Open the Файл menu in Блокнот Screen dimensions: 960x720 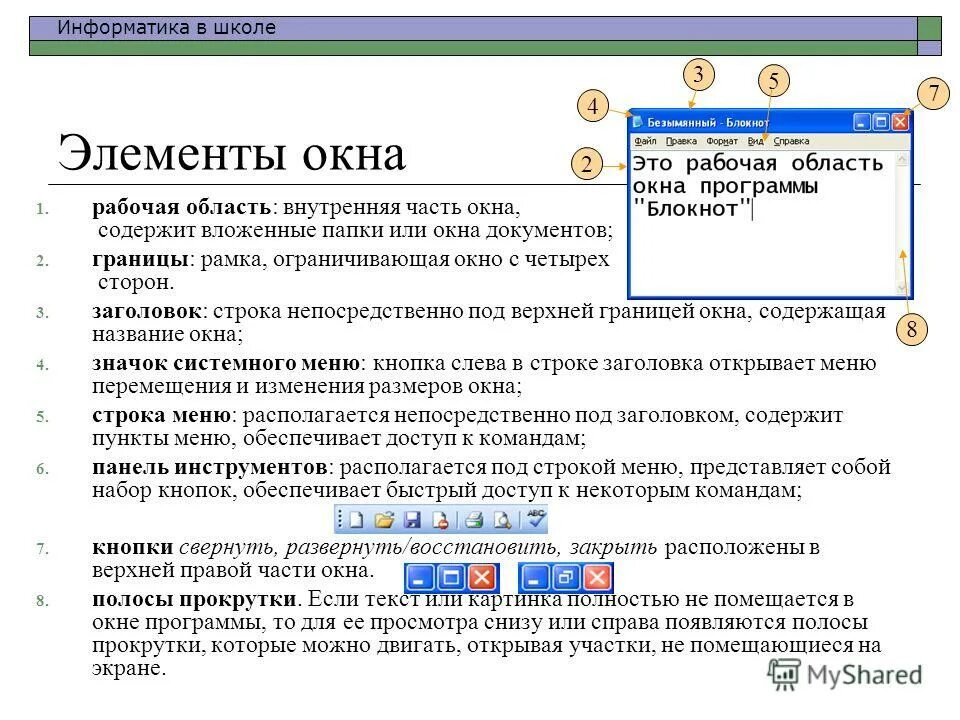pyautogui.click(x=645, y=142)
